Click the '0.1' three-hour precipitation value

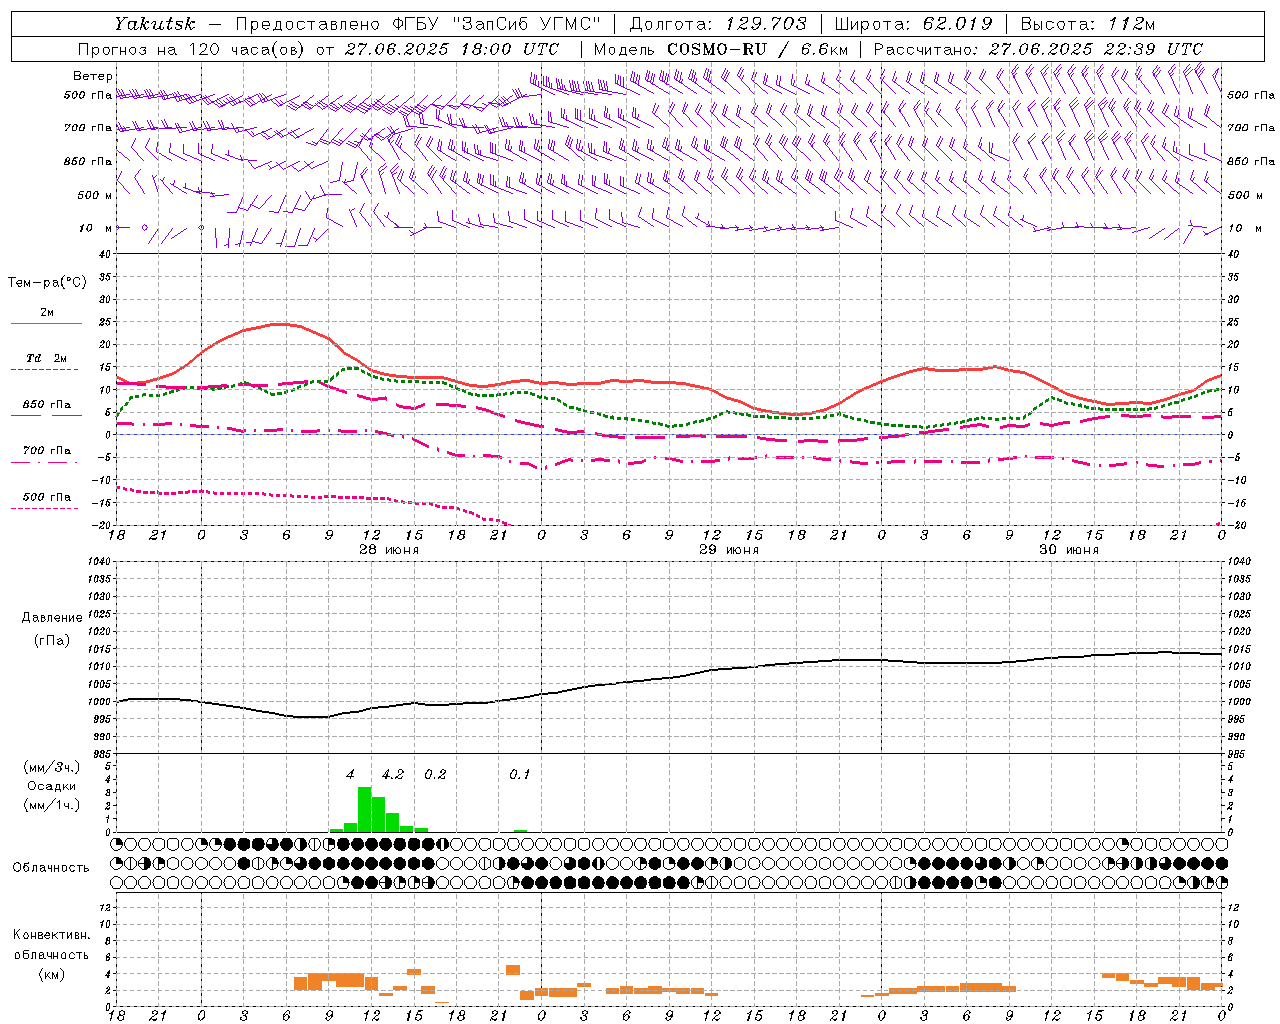pos(520,775)
